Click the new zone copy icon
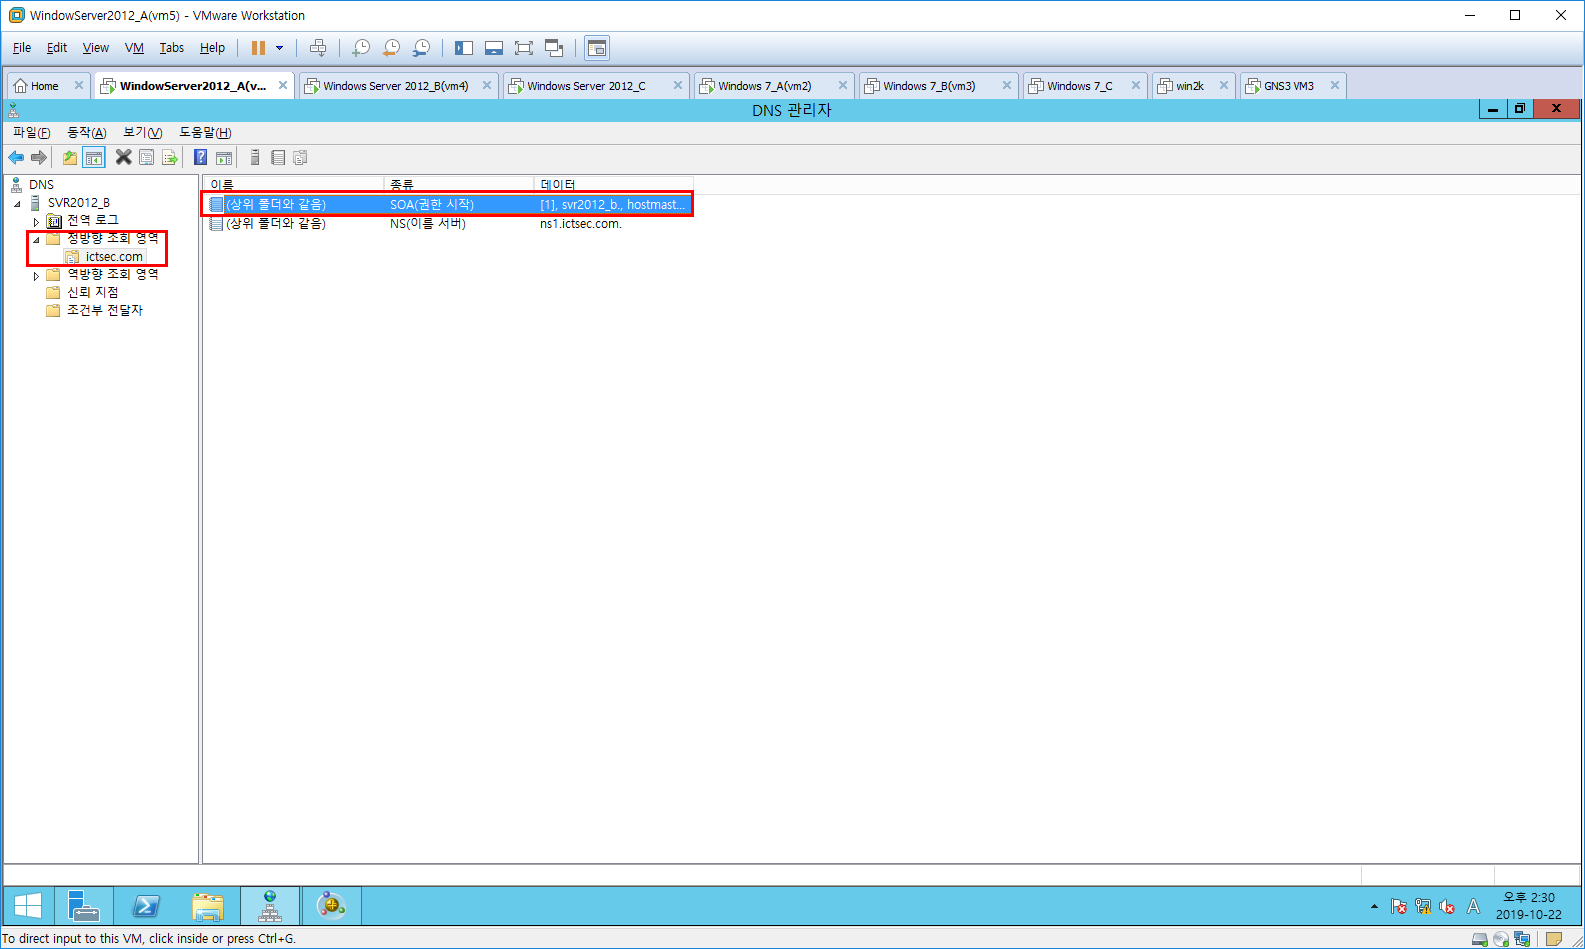The height and width of the screenshot is (949, 1585). (300, 157)
